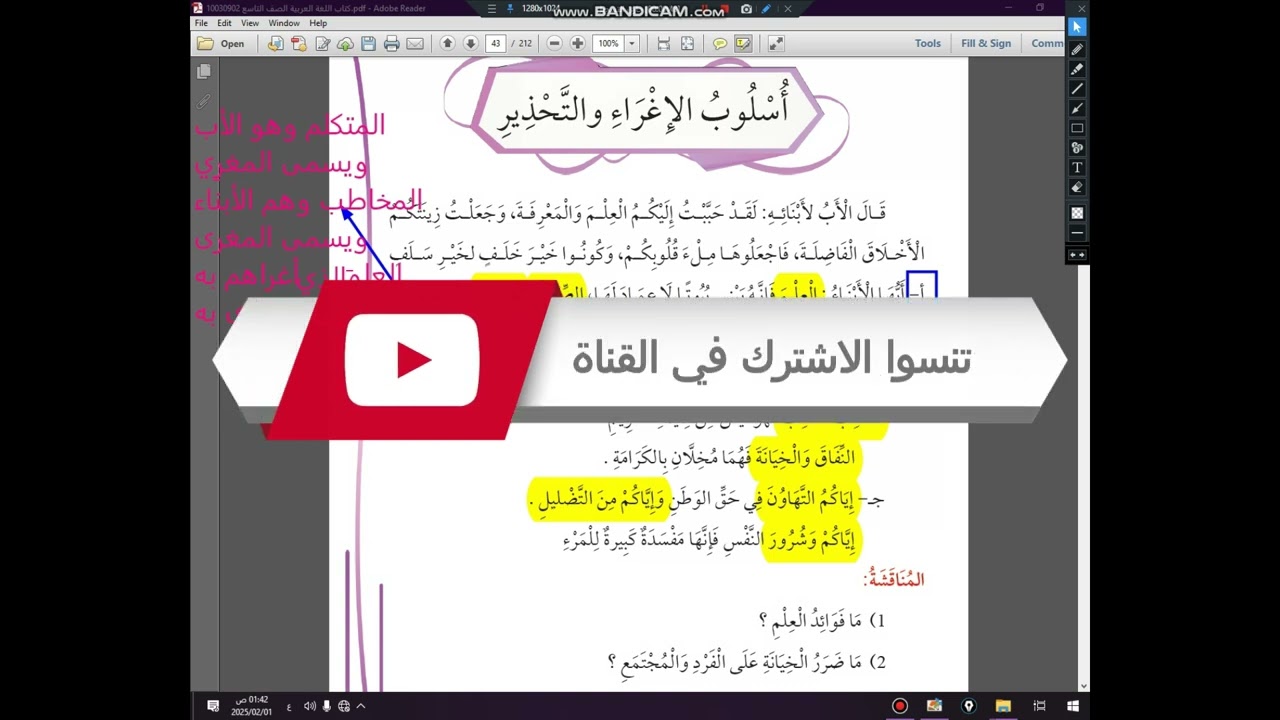Flip the drawing toolbar with the double-arrow button
This screenshot has height=720, width=1280.
click(x=1077, y=255)
